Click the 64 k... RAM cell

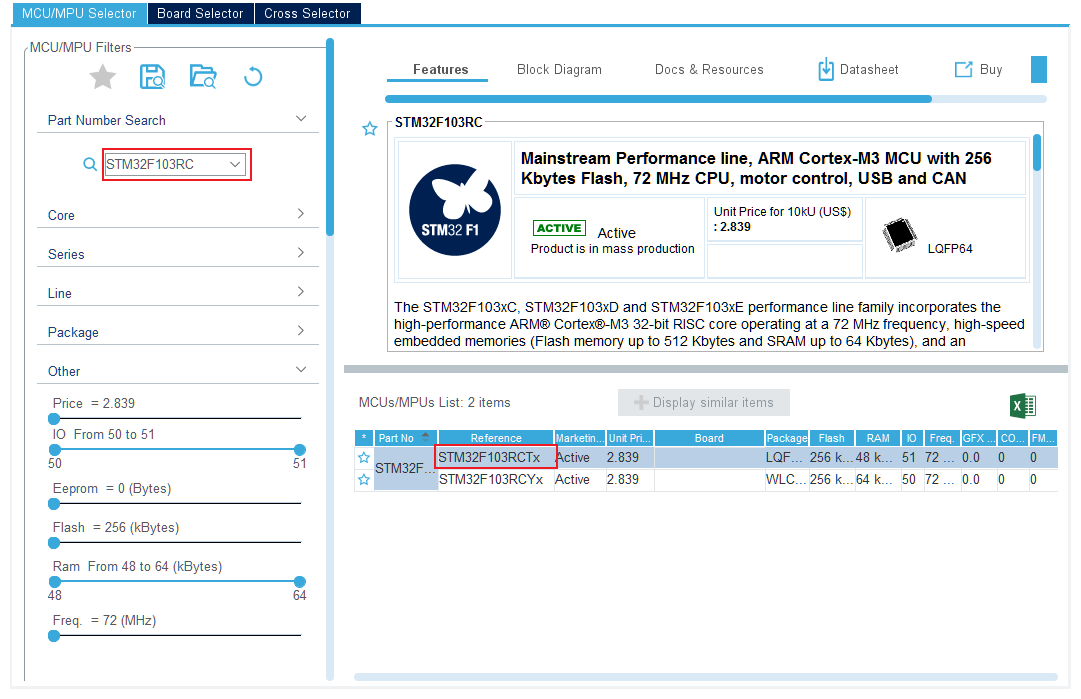[878, 479]
